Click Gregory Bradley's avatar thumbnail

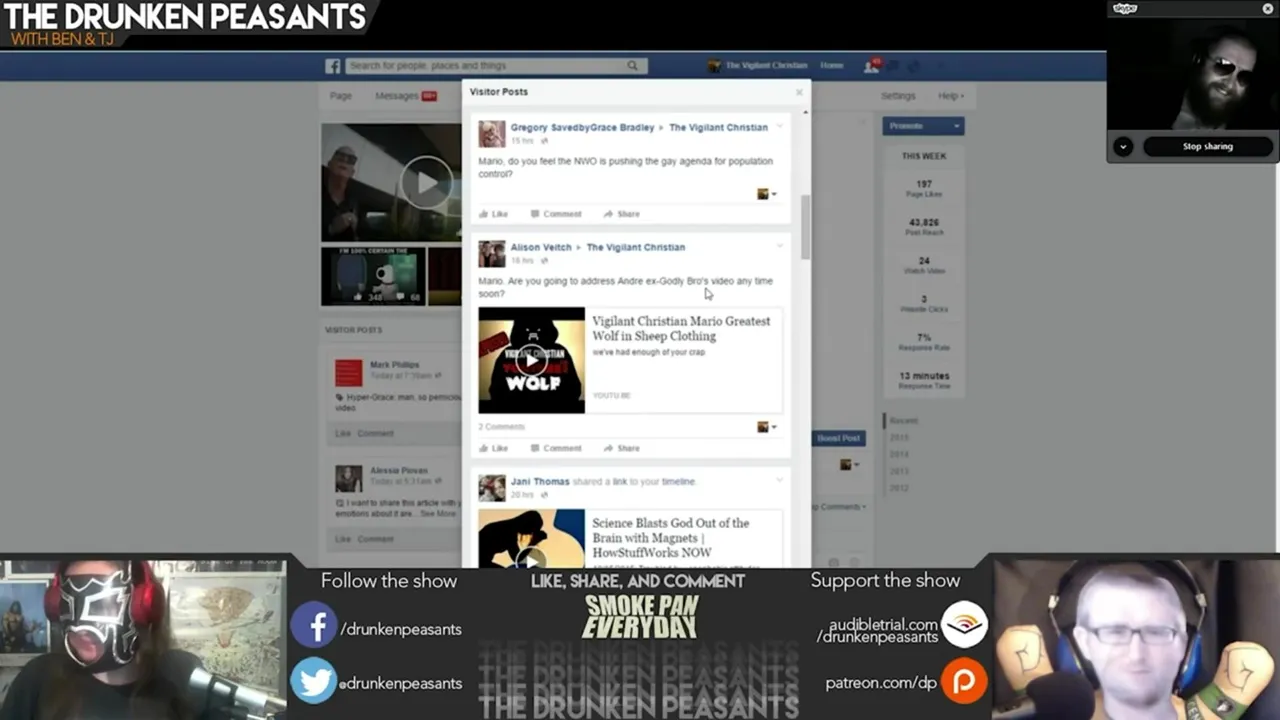coord(491,134)
